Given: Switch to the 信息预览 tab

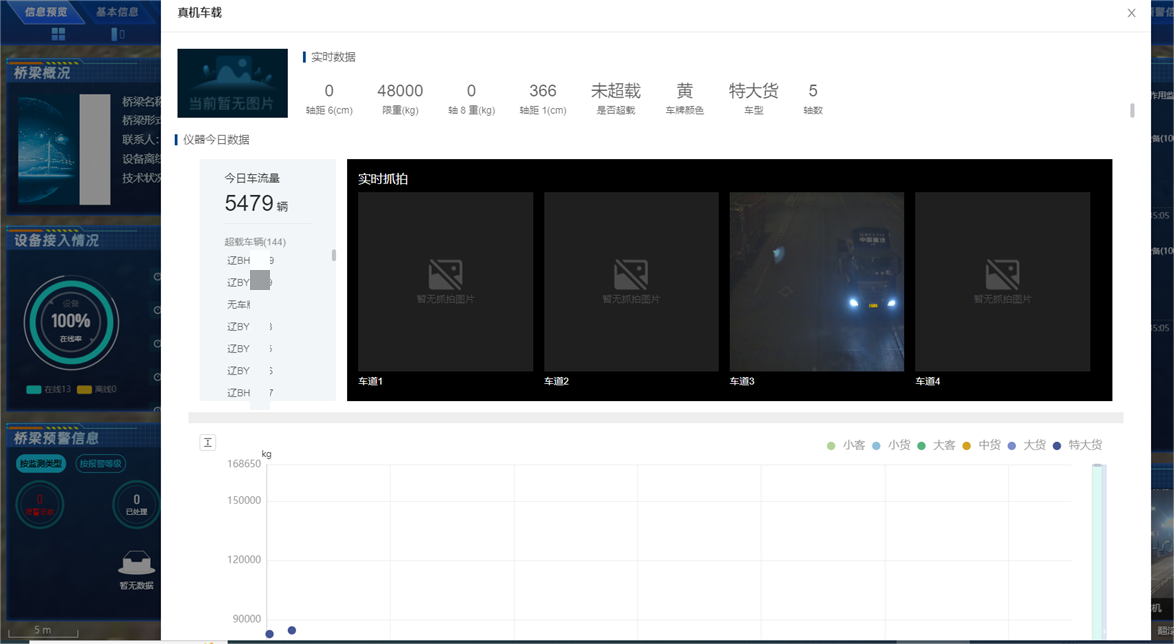Looking at the screenshot, I should [46, 12].
